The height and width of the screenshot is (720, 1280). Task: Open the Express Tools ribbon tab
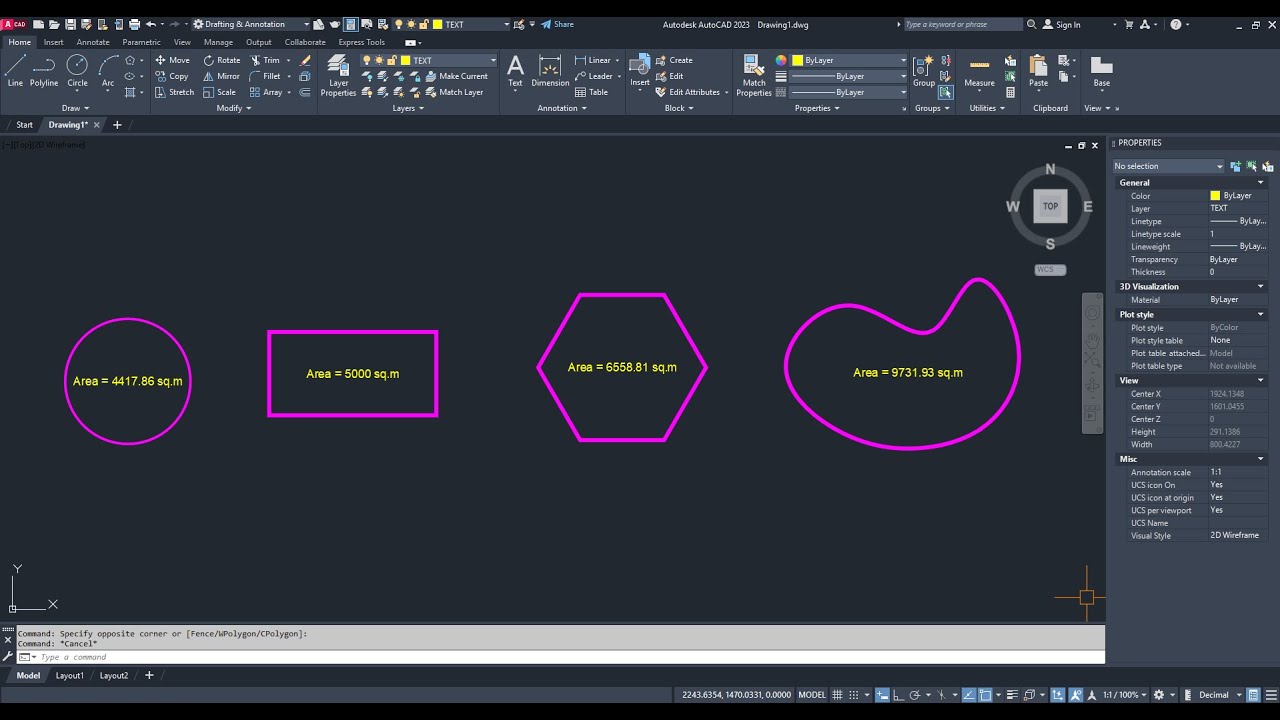point(361,42)
